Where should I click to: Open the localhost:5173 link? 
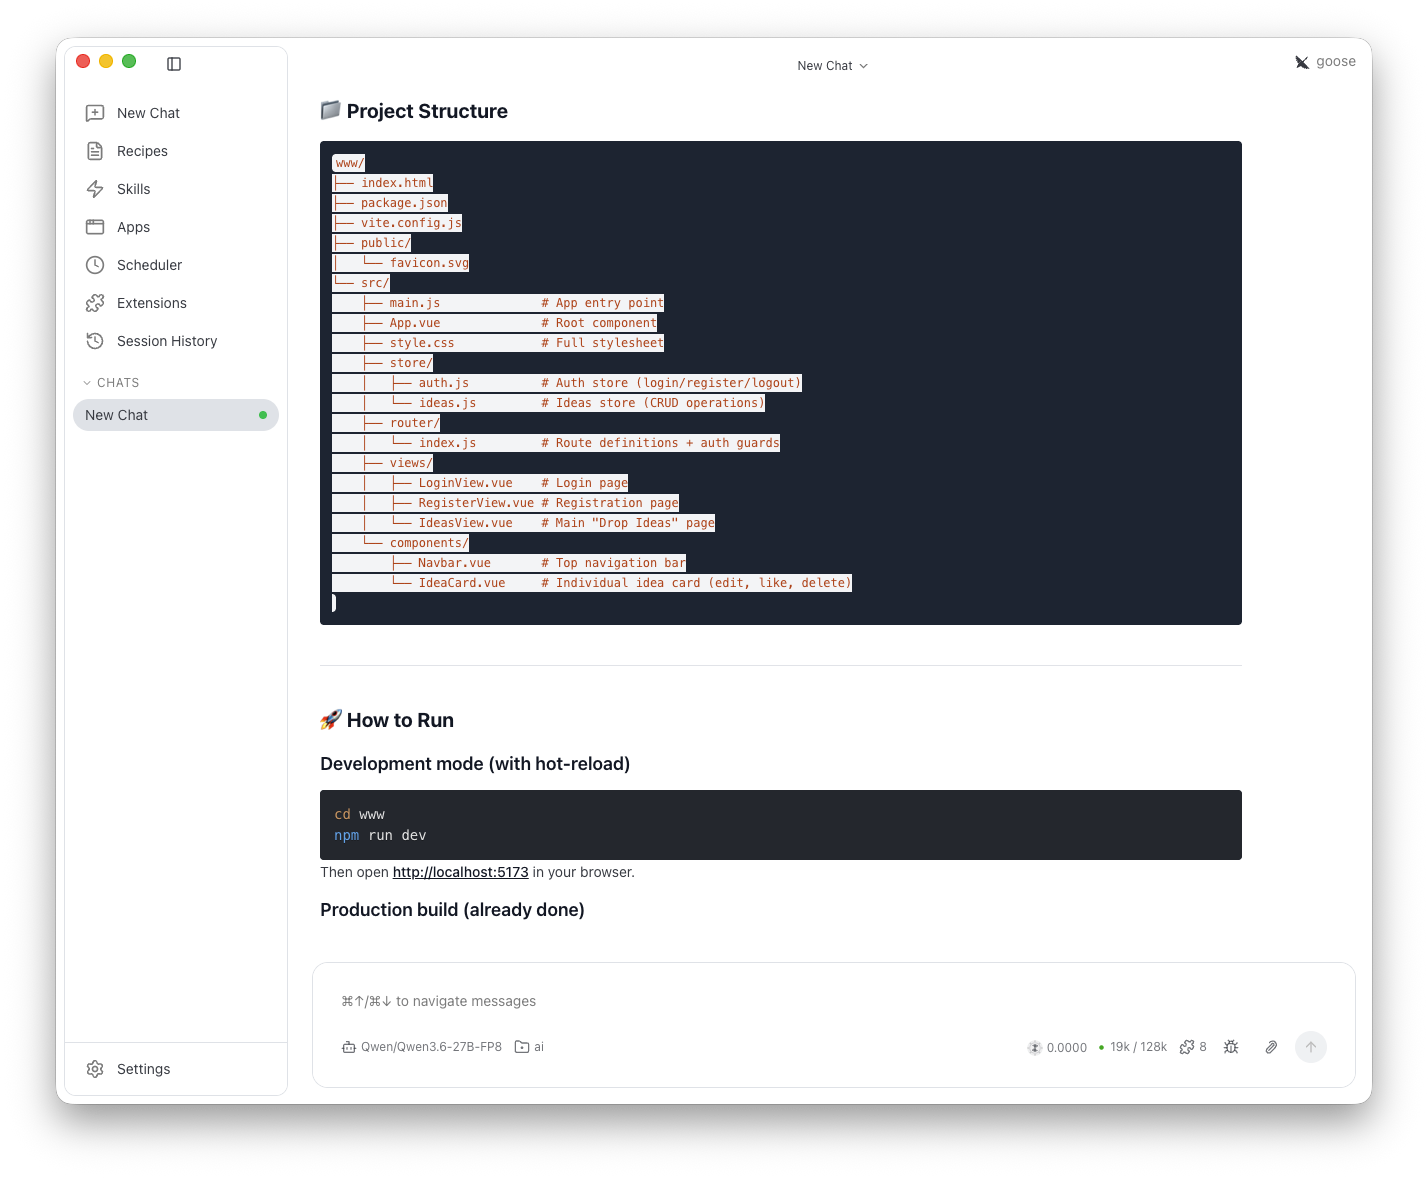460,872
